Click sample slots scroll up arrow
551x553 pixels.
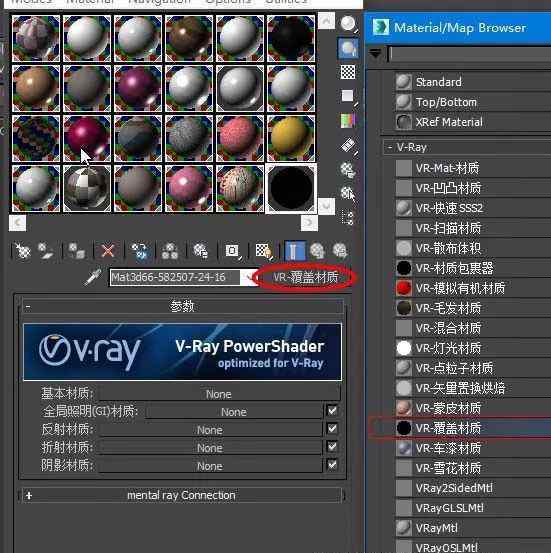click(x=326, y=21)
